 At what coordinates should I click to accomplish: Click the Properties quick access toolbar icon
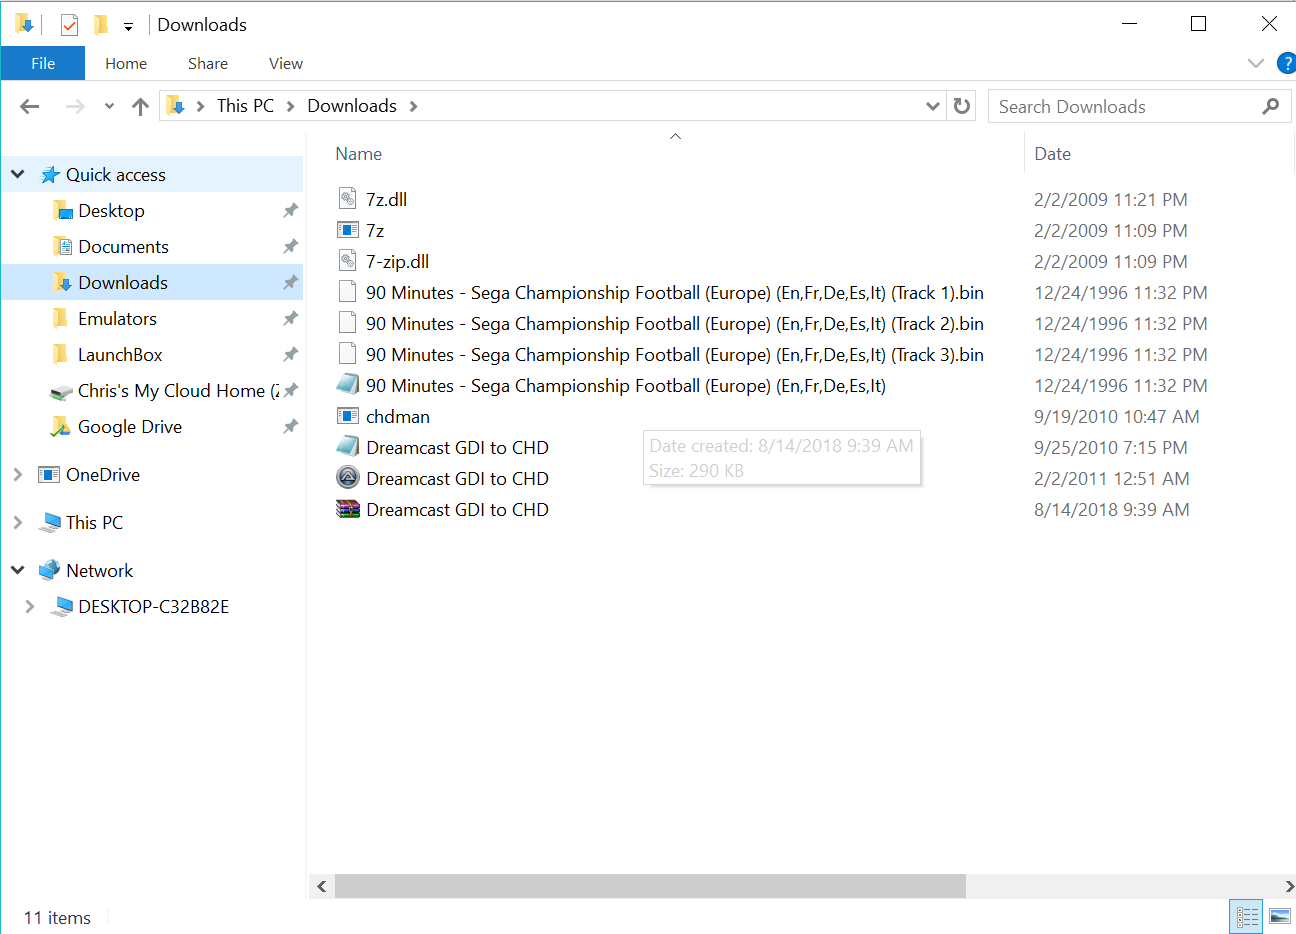(69, 25)
